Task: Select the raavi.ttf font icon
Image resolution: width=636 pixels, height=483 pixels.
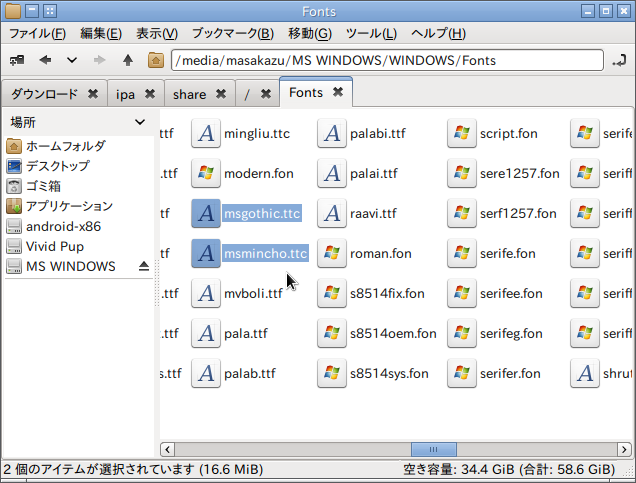Action: point(332,213)
